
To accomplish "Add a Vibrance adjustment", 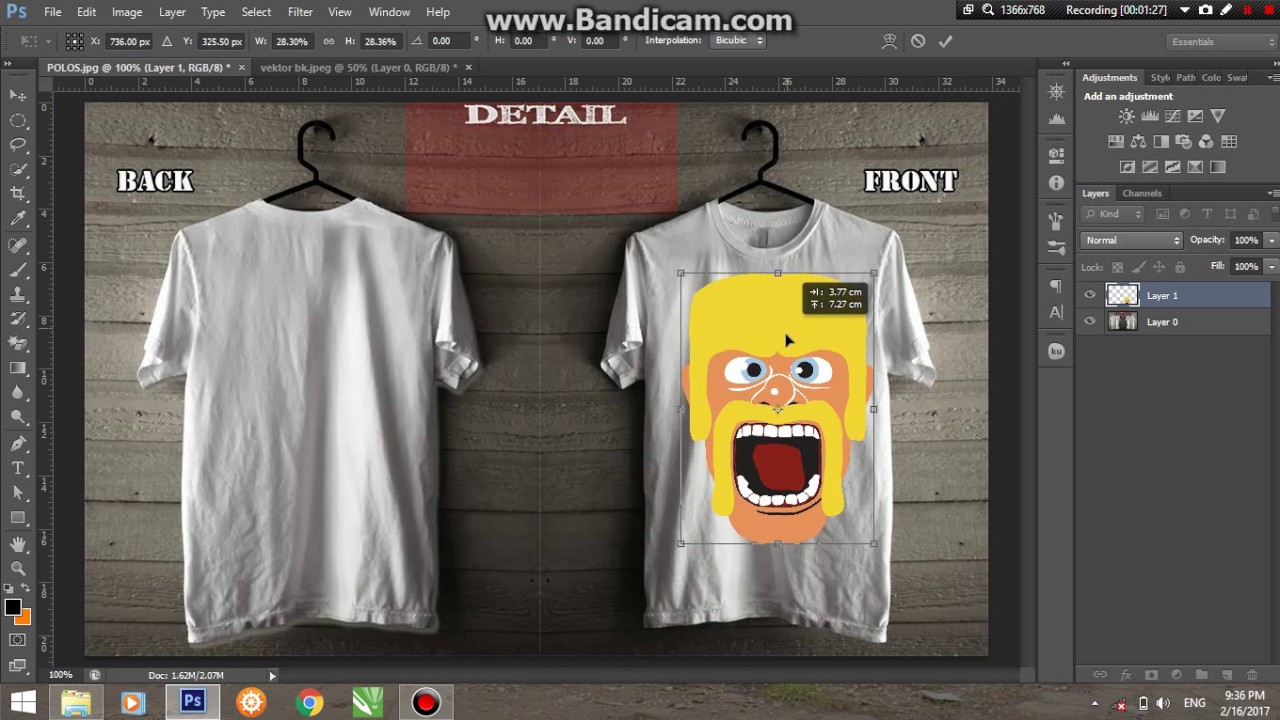I will (1218, 116).
